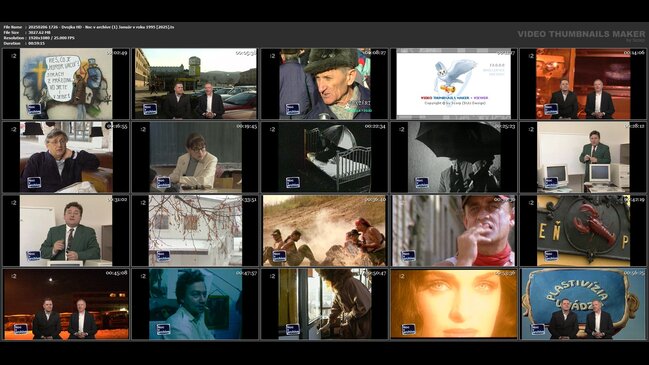Select blue-tinted man with cigarette thumbnail
The height and width of the screenshot is (365, 649).
click(x=195, y=304)
